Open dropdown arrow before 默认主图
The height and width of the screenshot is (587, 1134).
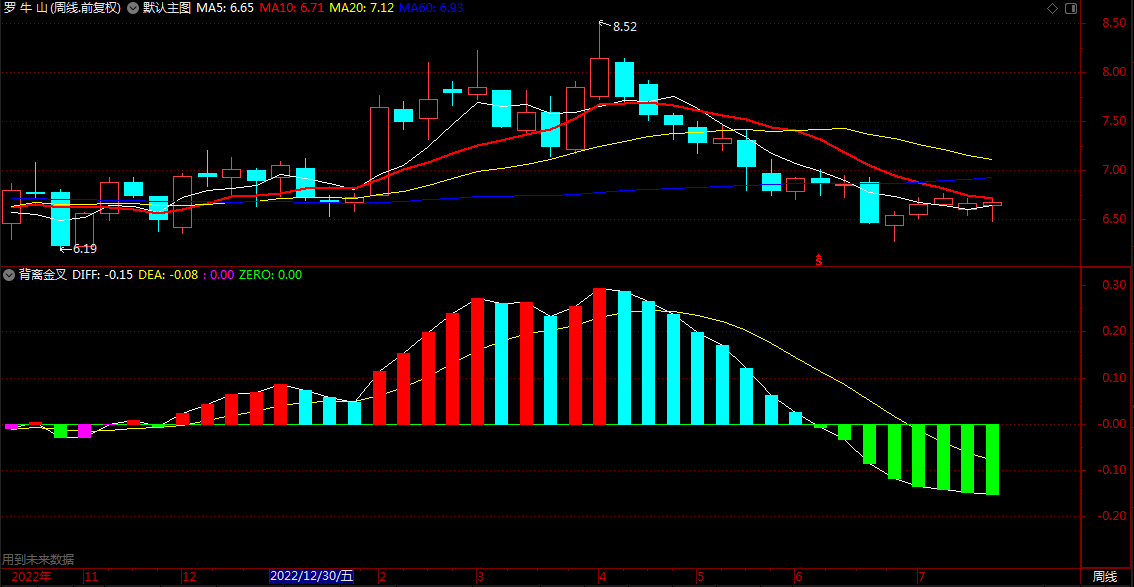[133, 9]
